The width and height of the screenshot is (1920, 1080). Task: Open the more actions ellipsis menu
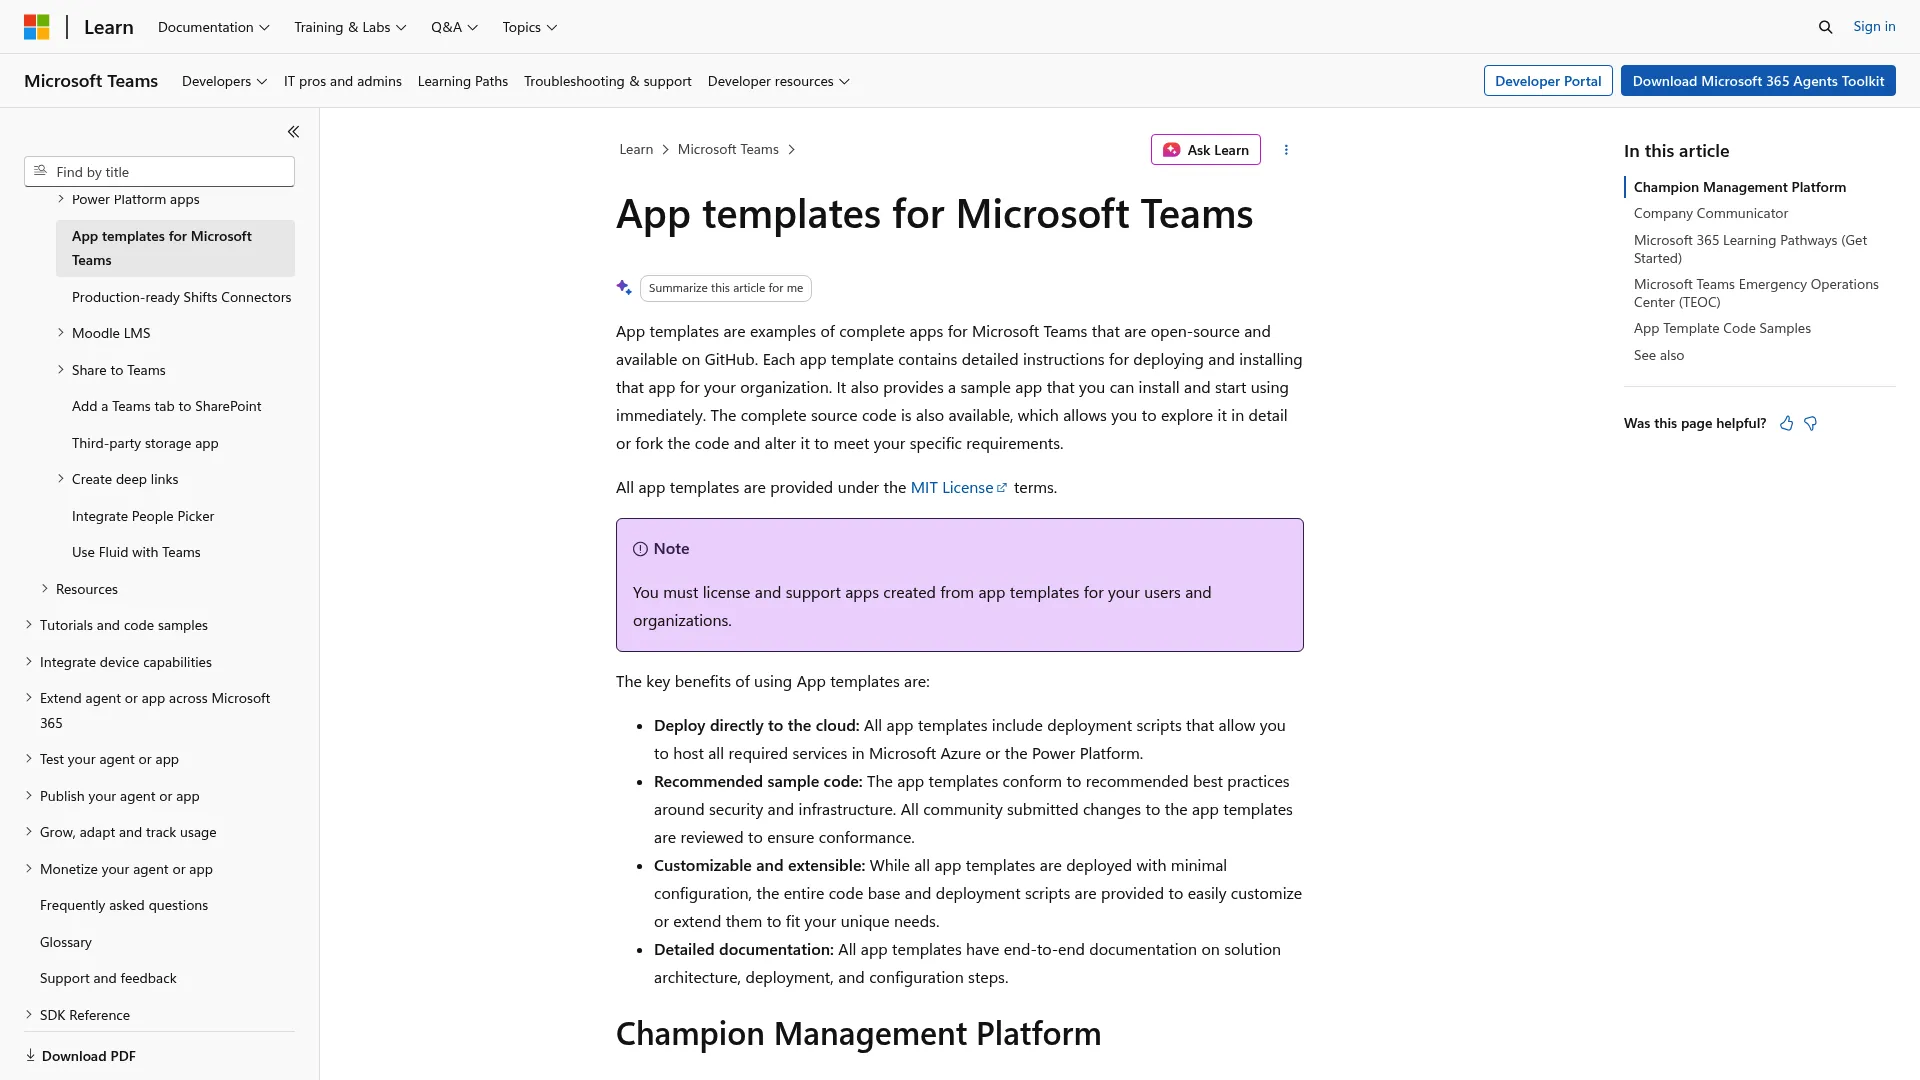coord(1286,150)
